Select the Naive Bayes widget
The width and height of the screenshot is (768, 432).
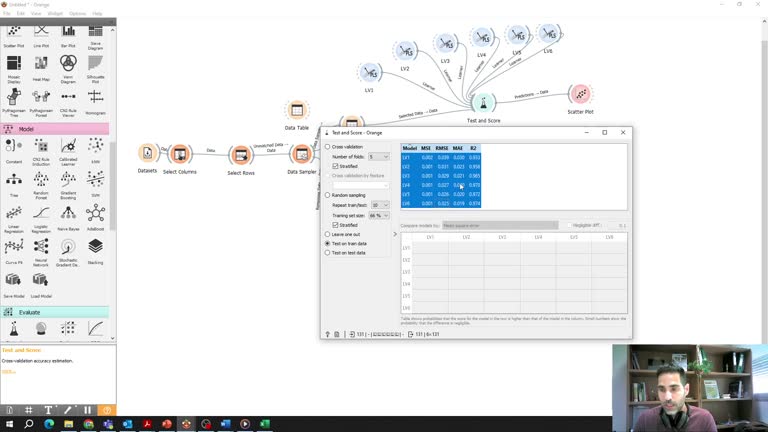point(68,217)
